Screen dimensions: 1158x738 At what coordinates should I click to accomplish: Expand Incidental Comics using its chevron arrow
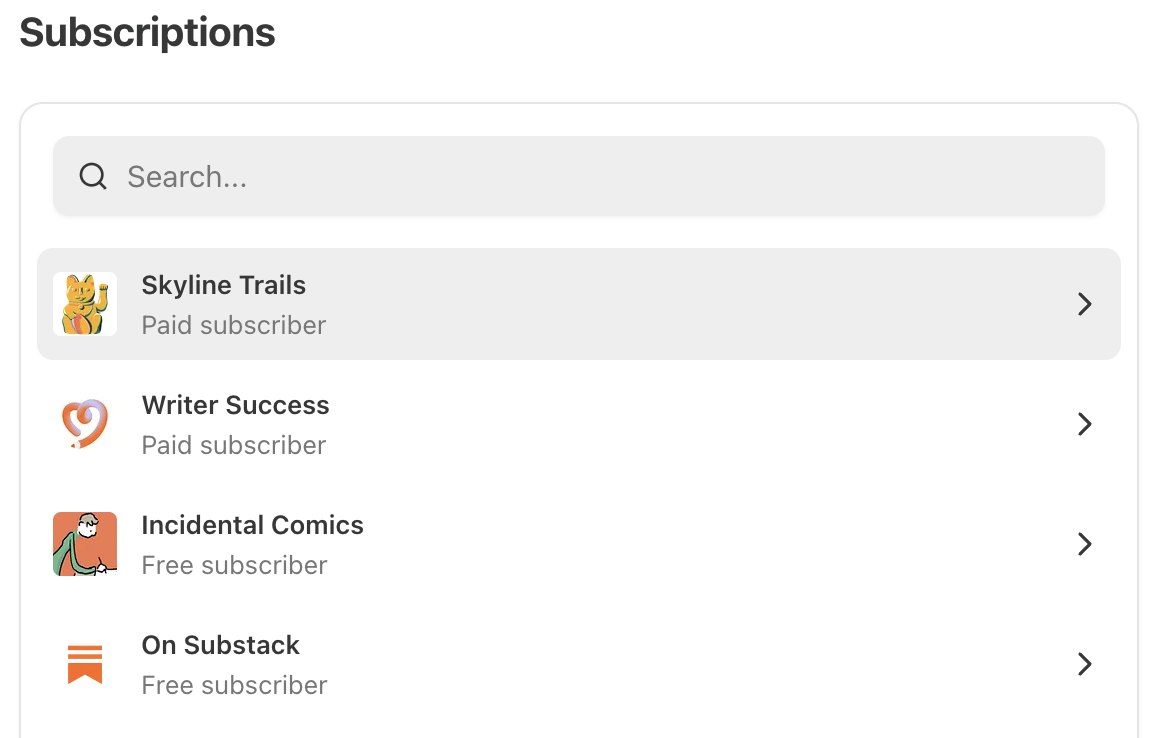(1084, 544)
